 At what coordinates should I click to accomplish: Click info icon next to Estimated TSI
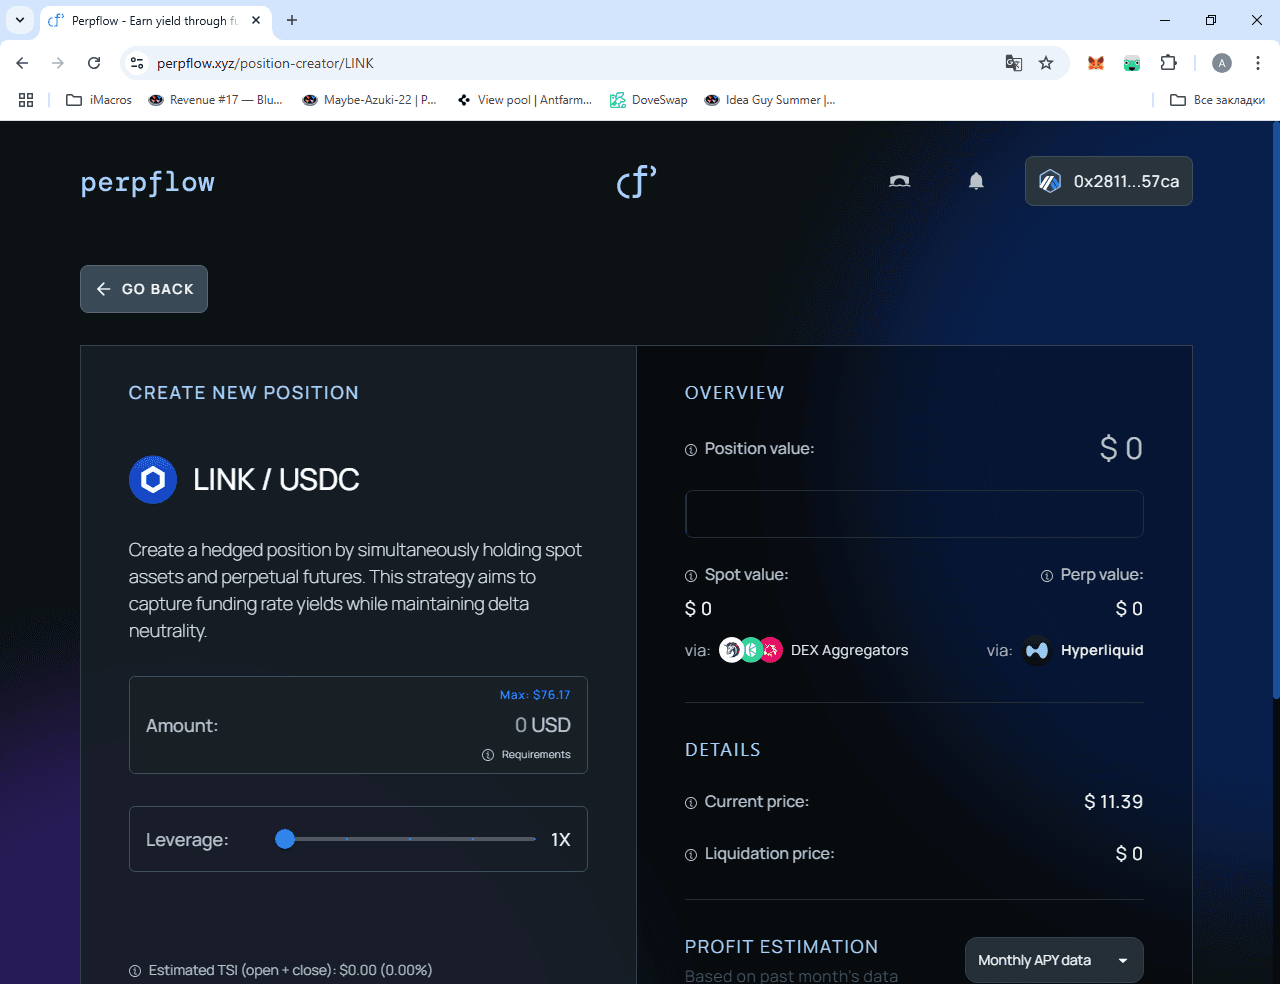point(135,971)
